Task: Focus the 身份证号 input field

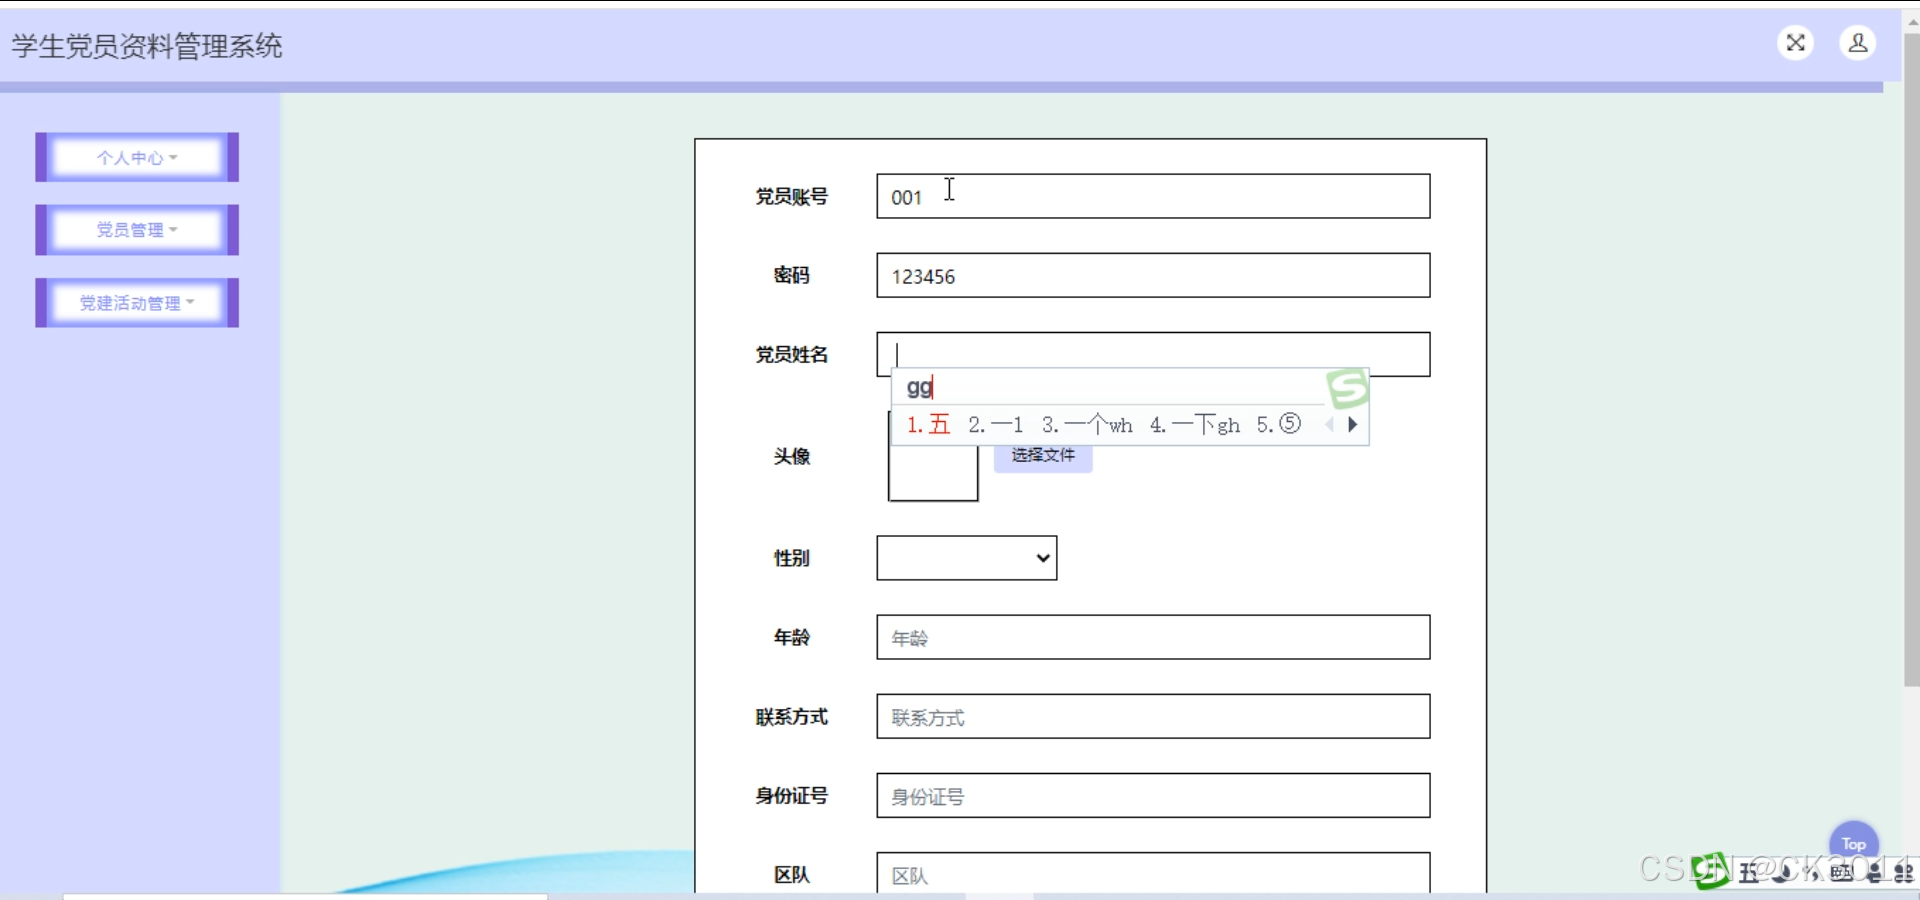Action: 1153,795
